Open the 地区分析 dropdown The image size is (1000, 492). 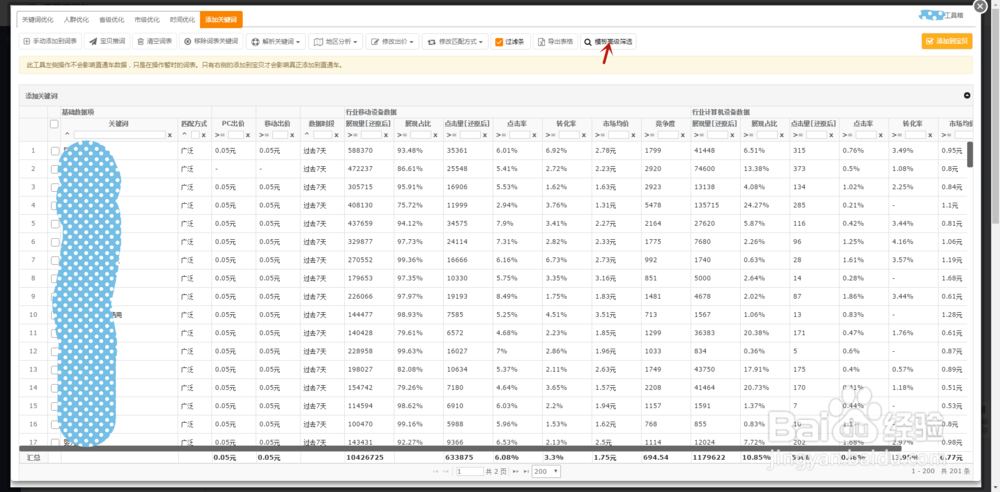(x=336, y=41)
